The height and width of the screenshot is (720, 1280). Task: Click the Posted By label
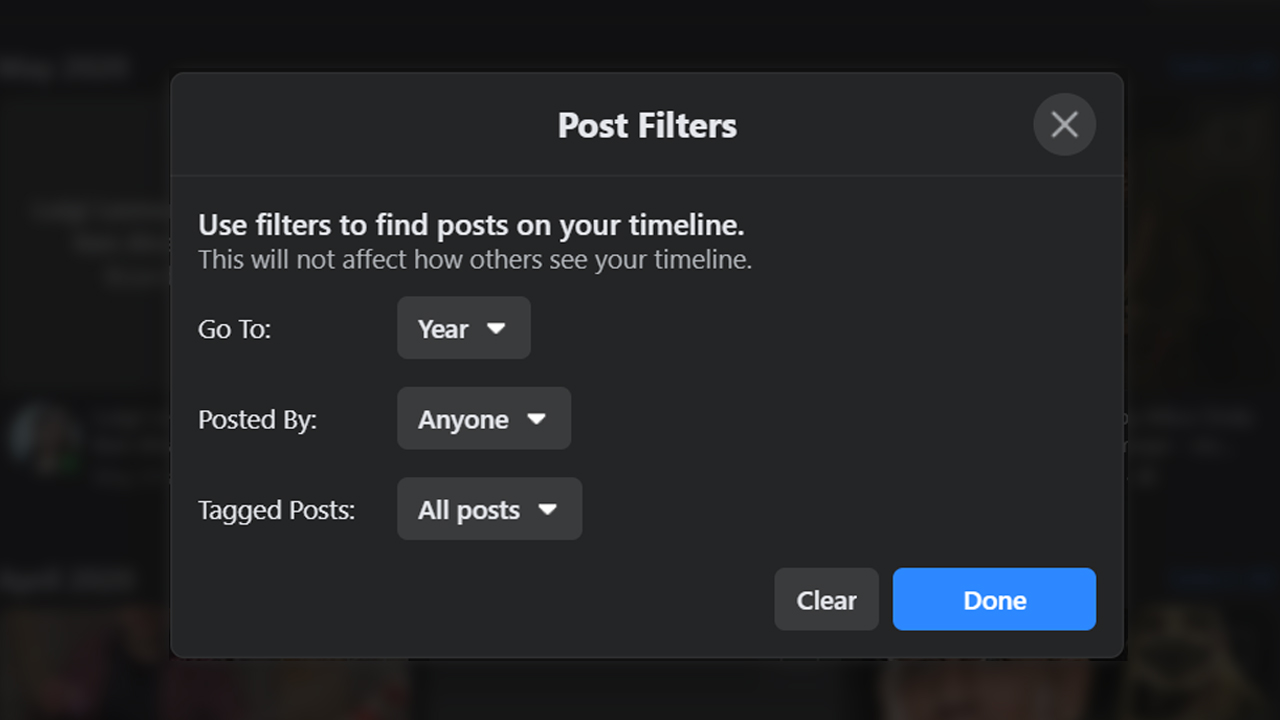coord(257,420)
